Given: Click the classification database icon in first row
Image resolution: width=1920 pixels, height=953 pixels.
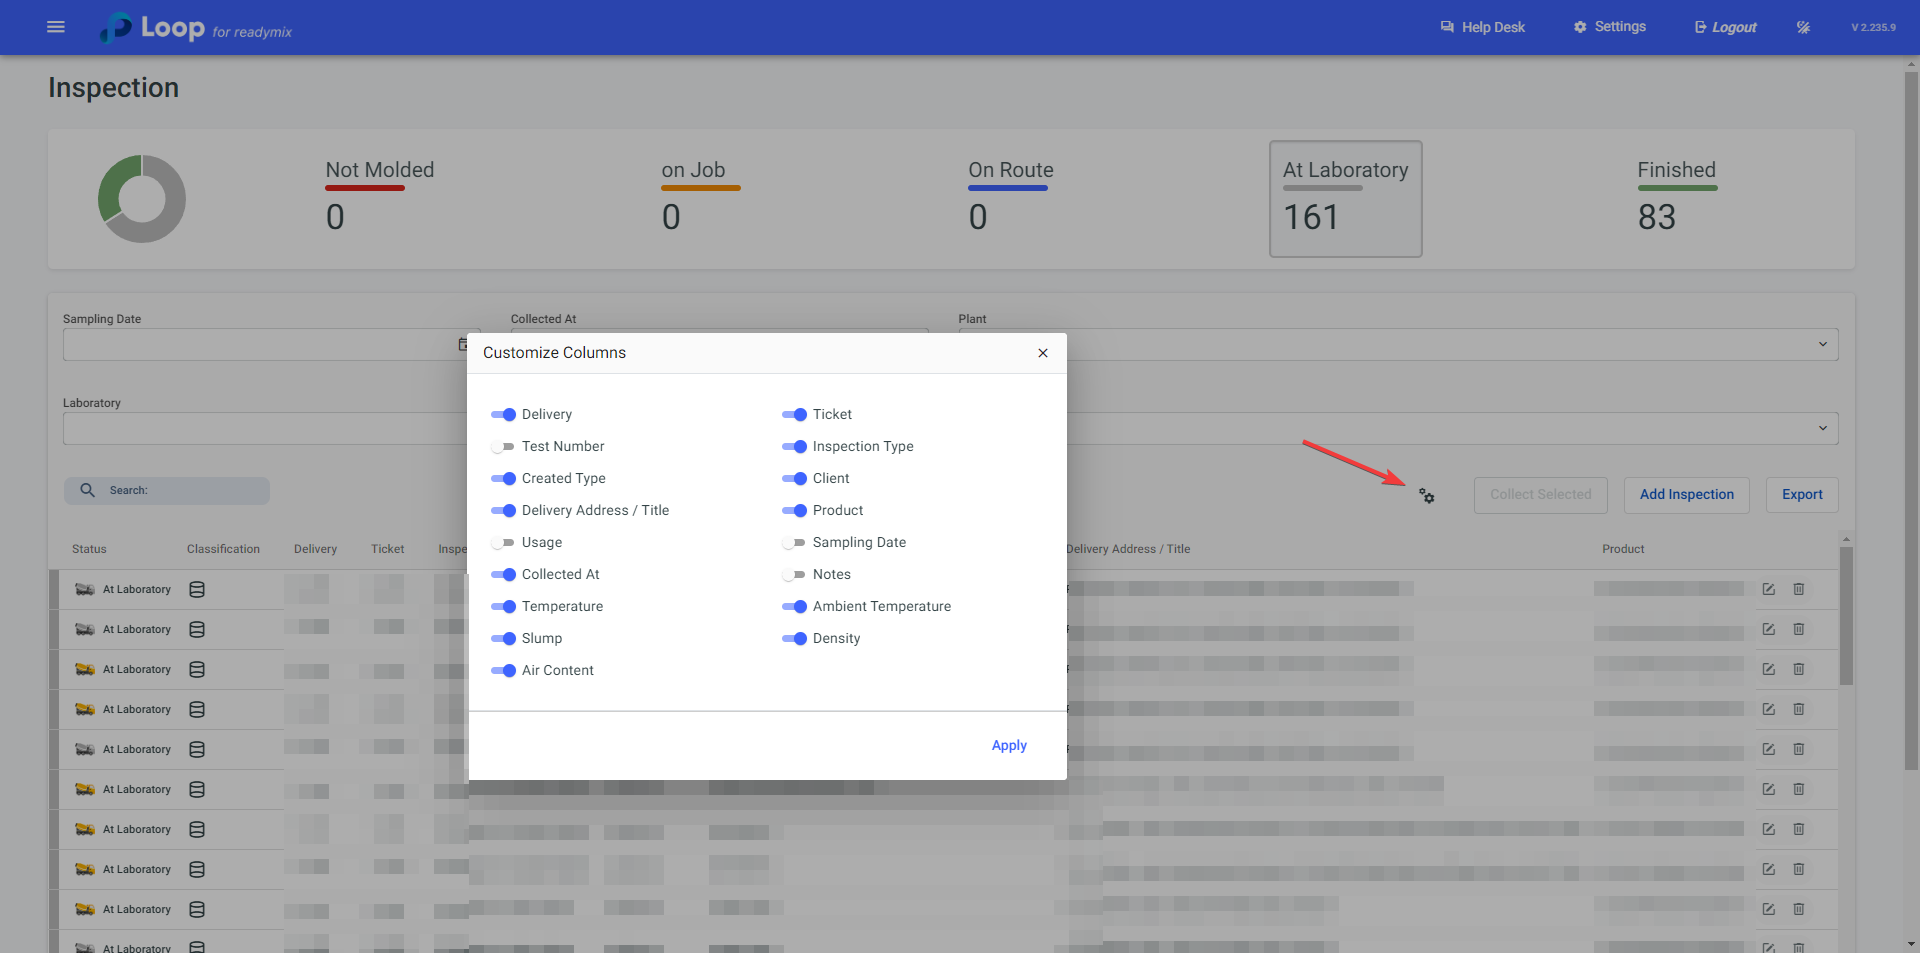Looking at the screenshot, I should (197, 589).
